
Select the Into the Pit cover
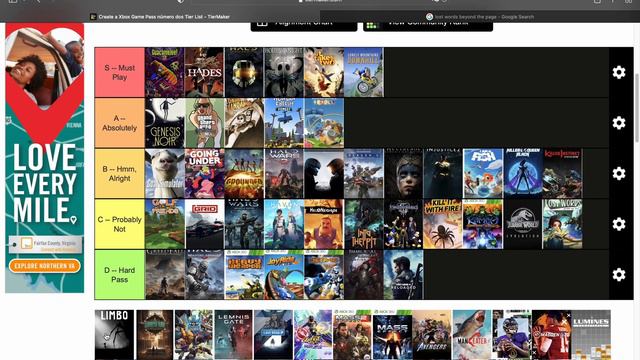(x=364, y=224)
